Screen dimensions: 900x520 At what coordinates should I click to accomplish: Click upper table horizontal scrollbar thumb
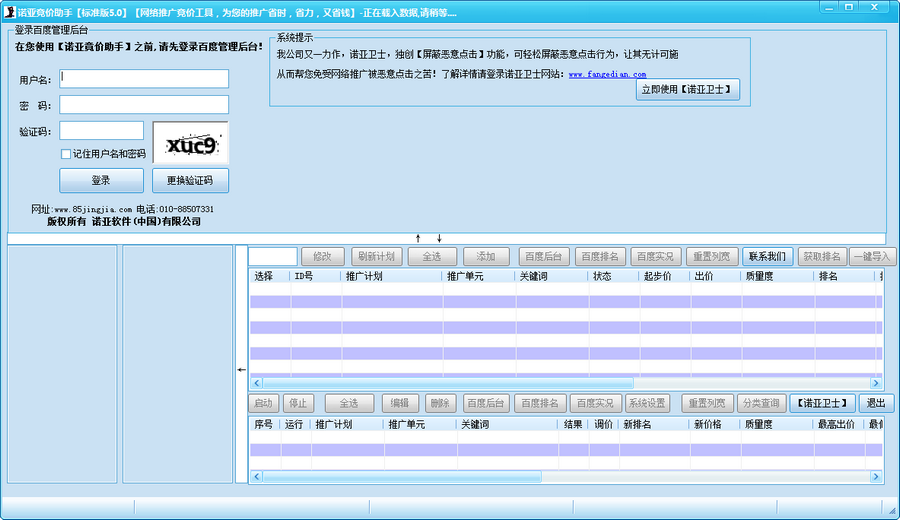pyautogui.click(x=448, y=383)
